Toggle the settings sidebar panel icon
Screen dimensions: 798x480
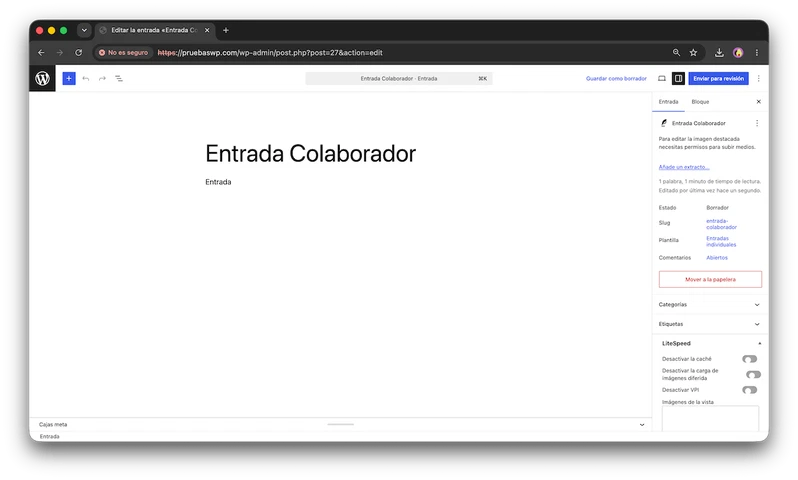[x=678, y=78]
